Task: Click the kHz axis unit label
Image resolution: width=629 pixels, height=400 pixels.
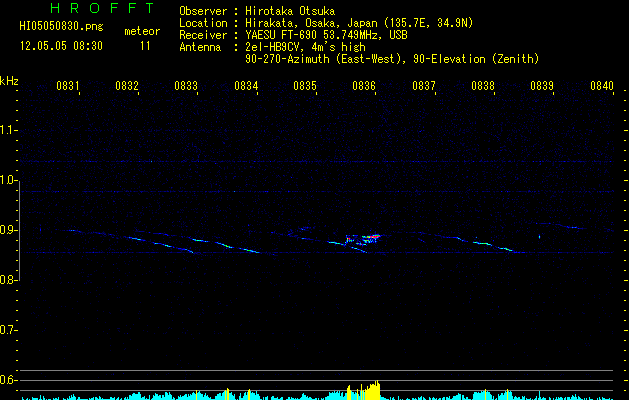Action: point(9,81)
